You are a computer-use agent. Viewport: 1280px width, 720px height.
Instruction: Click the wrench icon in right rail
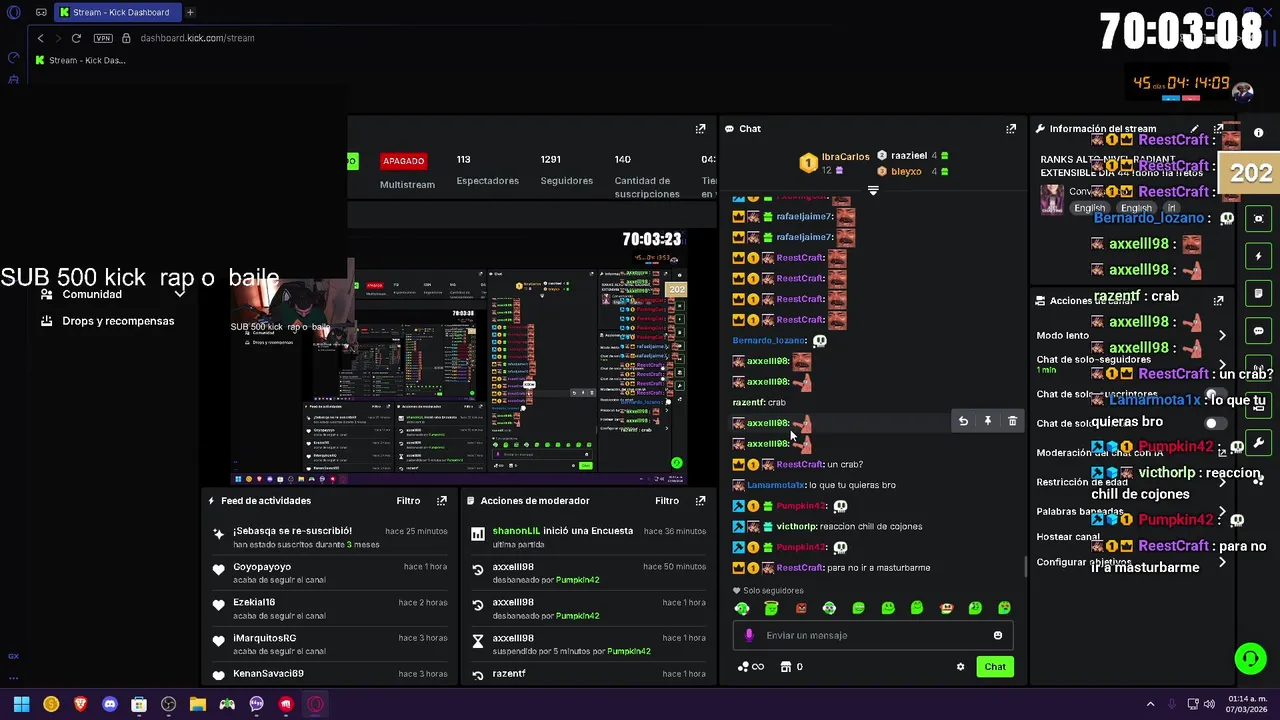coord(1259,443)
